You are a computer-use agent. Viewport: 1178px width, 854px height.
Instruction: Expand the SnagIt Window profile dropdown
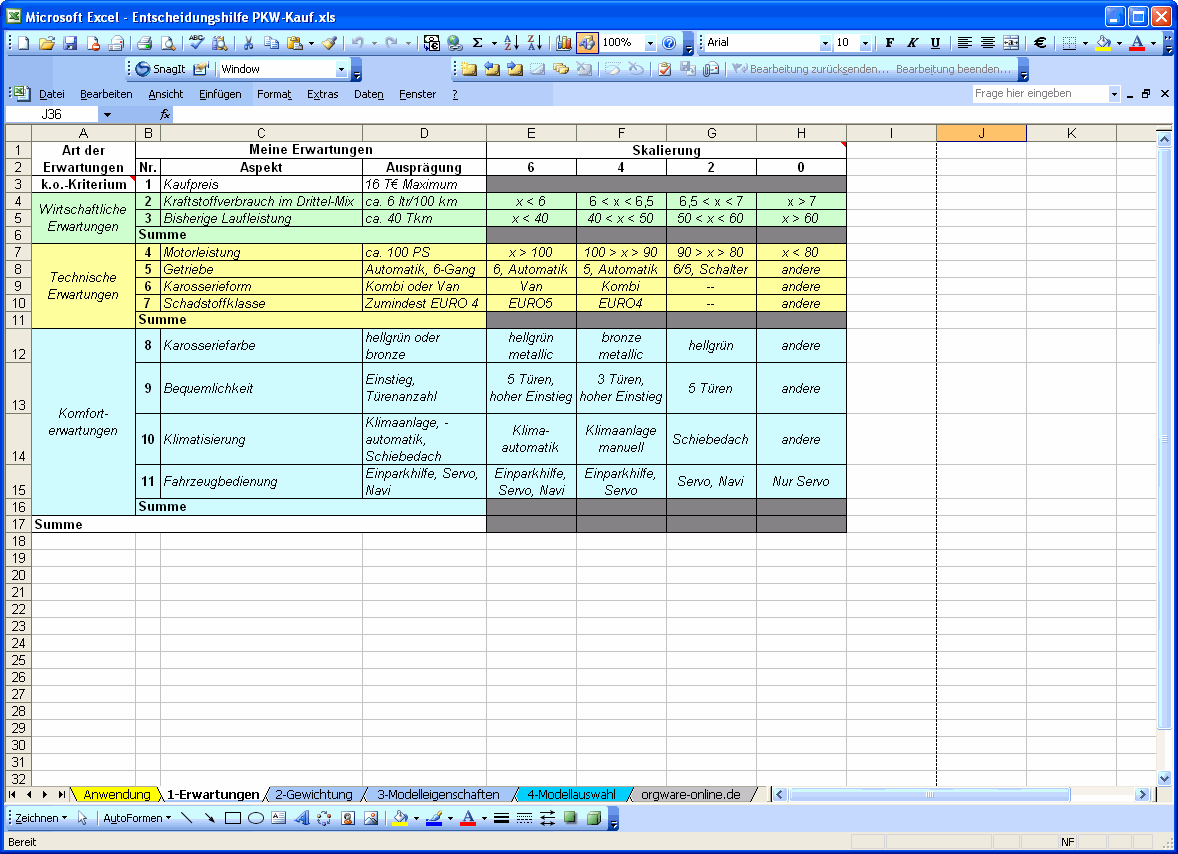341,69
